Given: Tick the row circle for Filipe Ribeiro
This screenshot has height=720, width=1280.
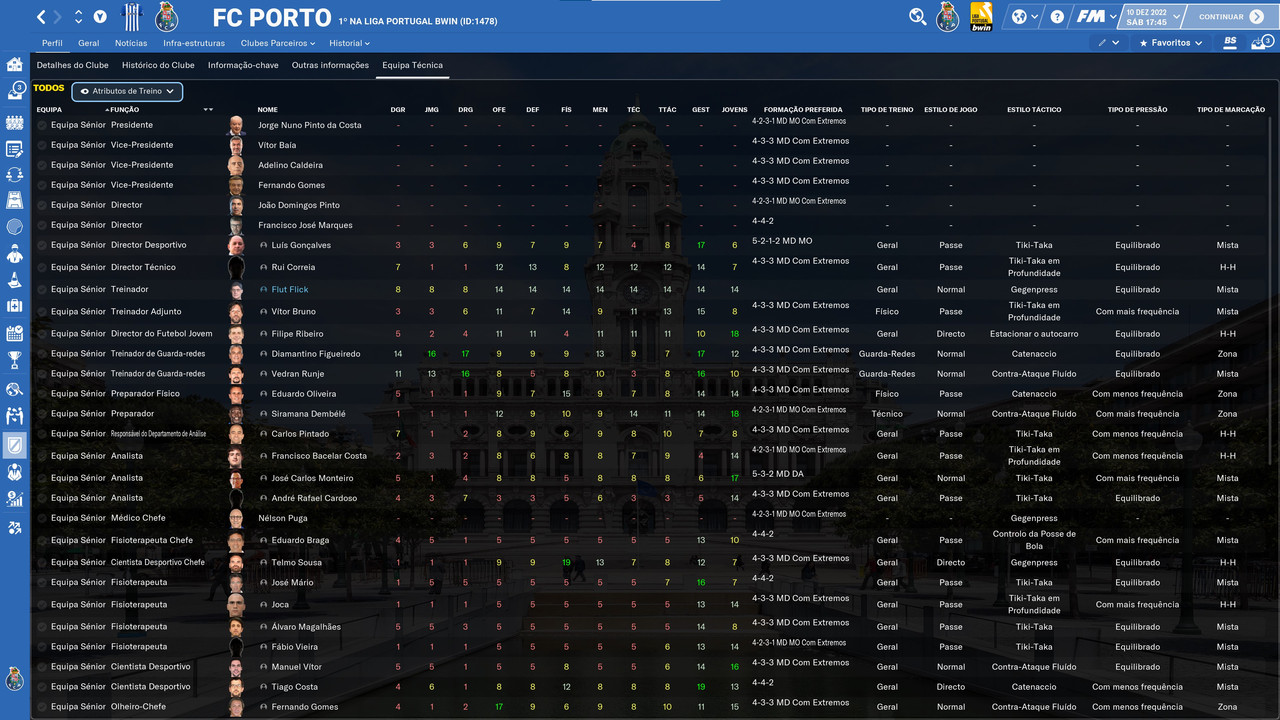Looking at the screenshot, I should tap(42, 334).
